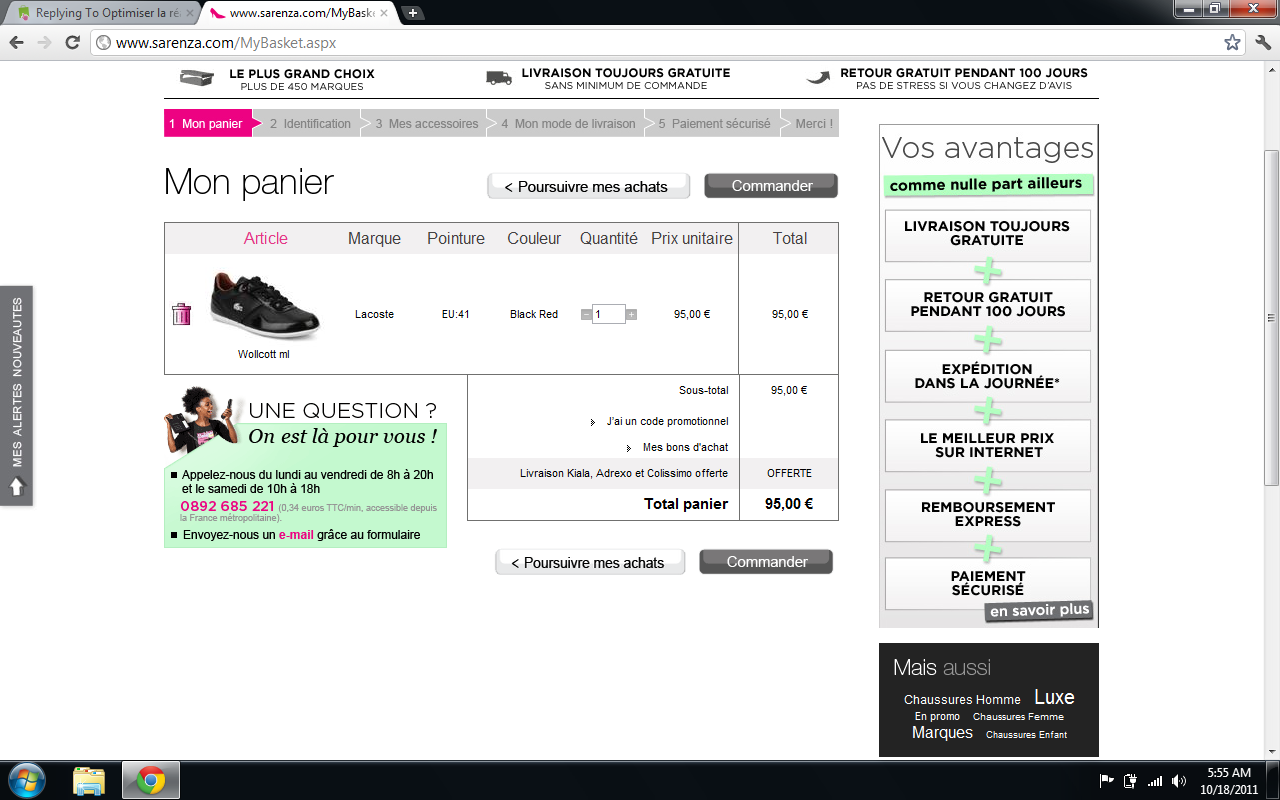The height and width of the screenshot is (800, 1280).
Task: Open Chaussures Femme link
Action: pos(1018,717)
